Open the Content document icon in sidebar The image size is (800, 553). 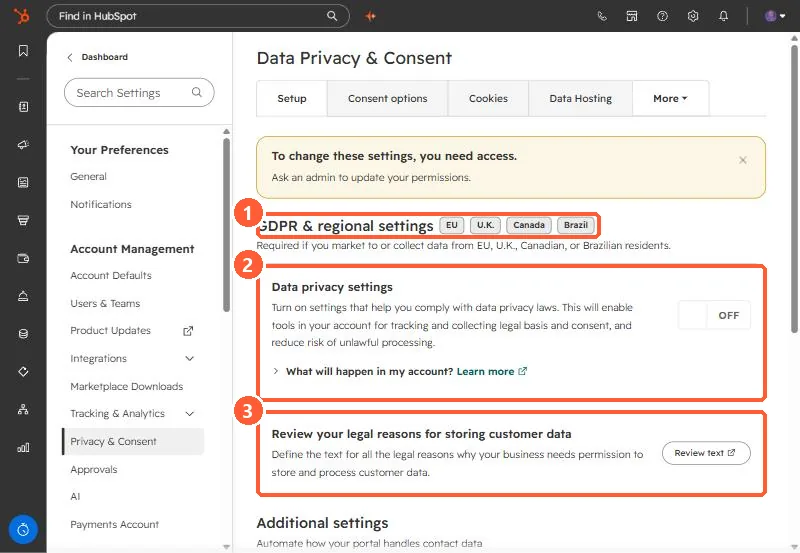(x=23, y=182)
